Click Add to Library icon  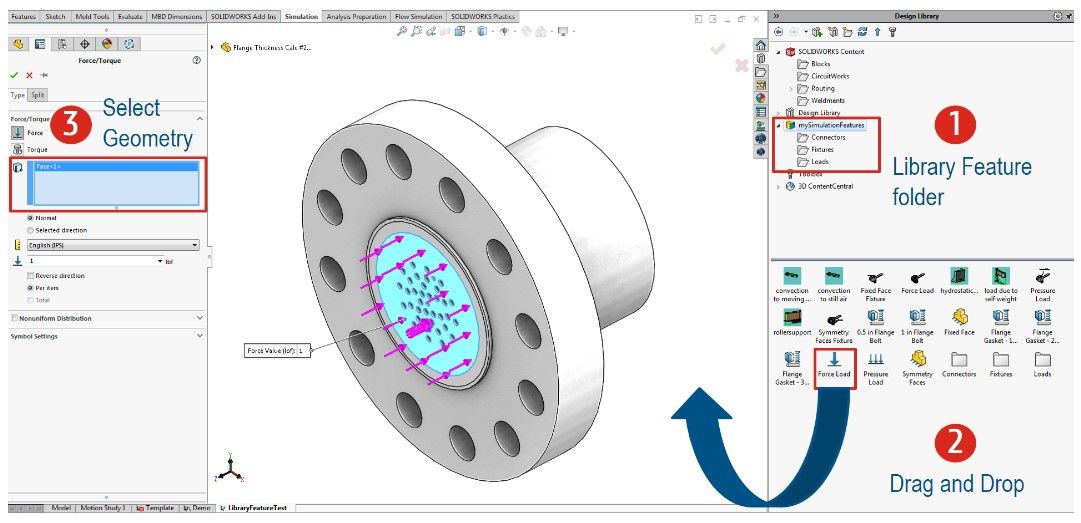[x=818, y=32]
